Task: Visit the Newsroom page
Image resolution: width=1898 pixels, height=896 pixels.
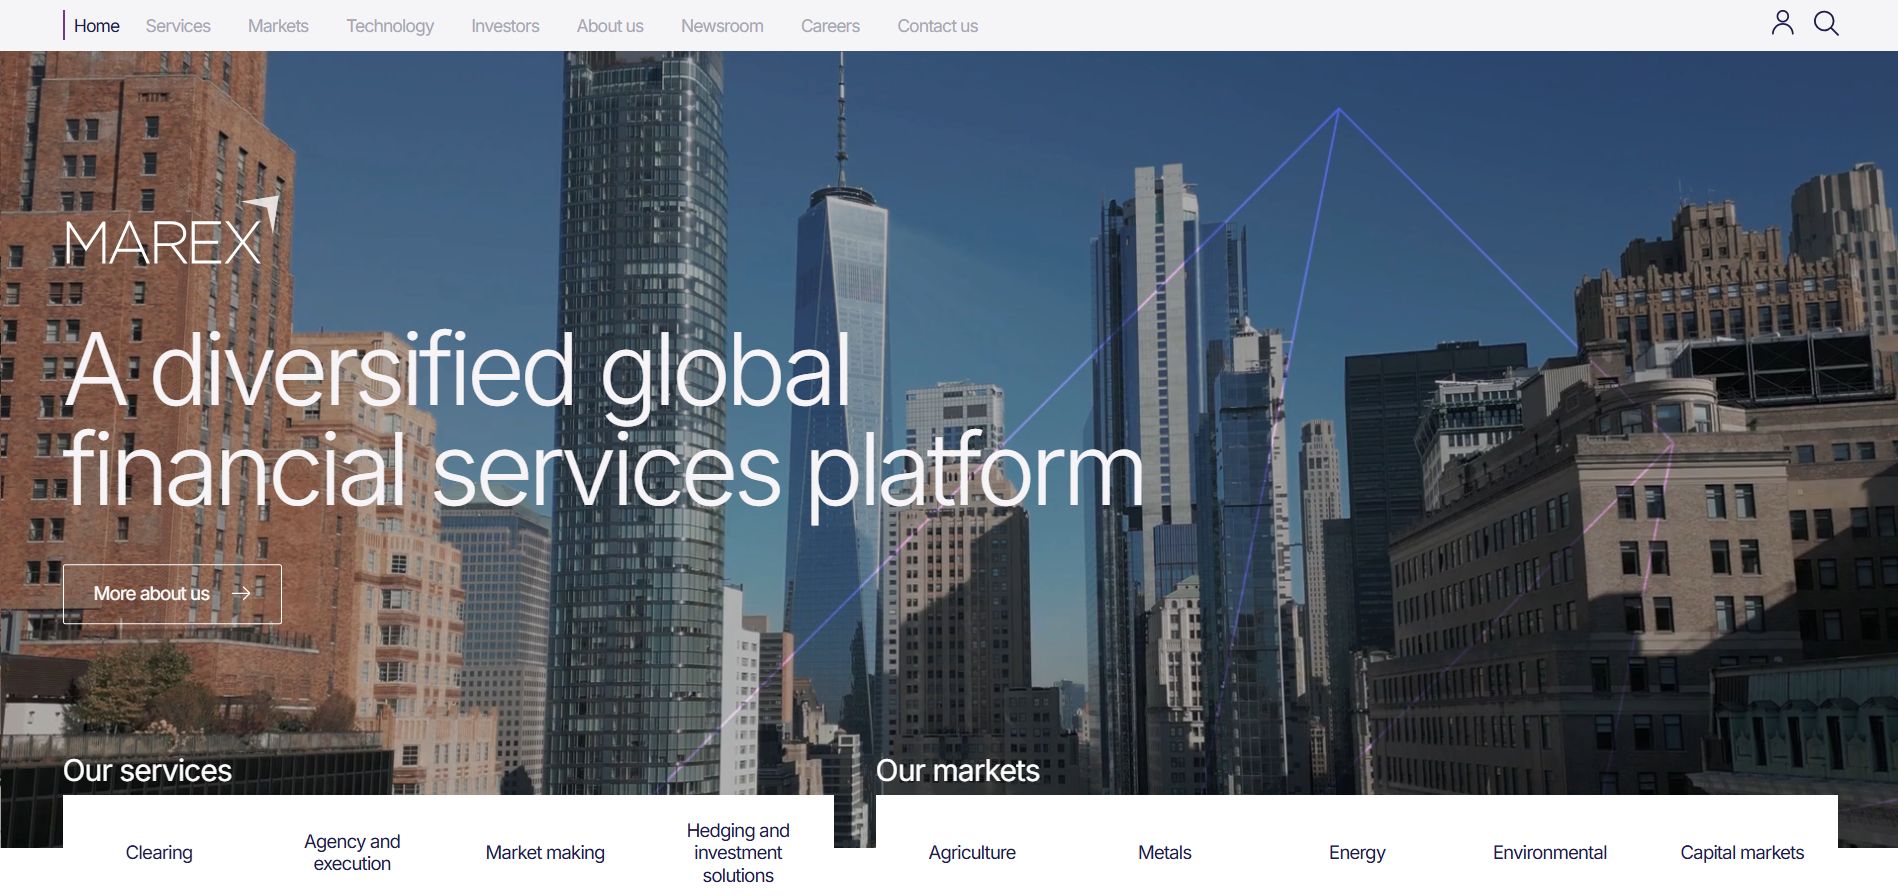Action: pyautogui.click(x=722, y=26)
